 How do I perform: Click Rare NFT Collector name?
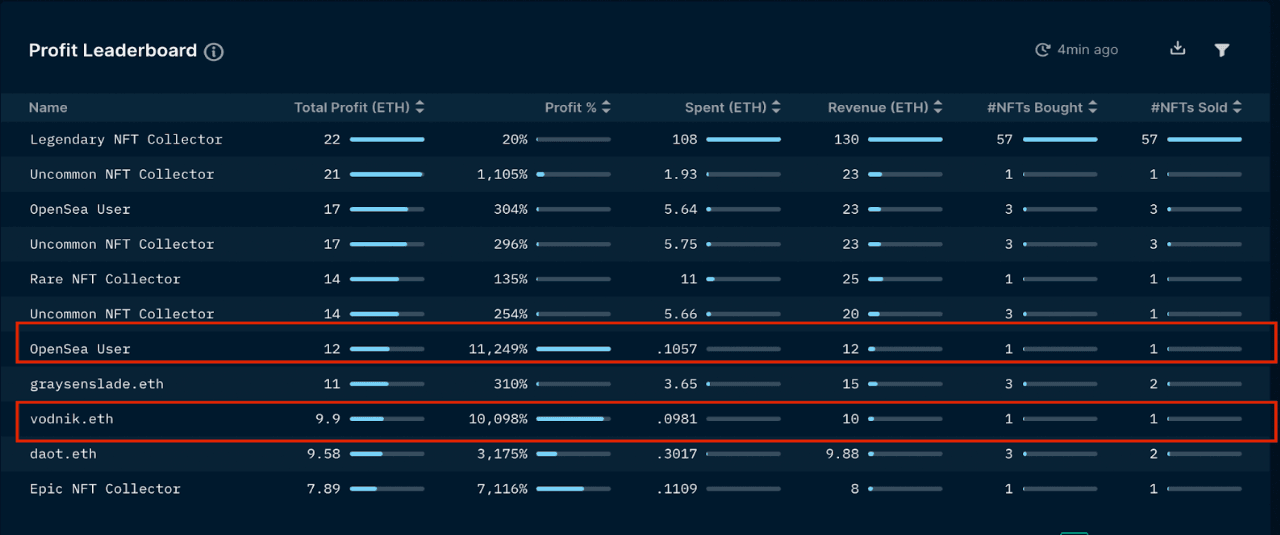tap(105, 279)
